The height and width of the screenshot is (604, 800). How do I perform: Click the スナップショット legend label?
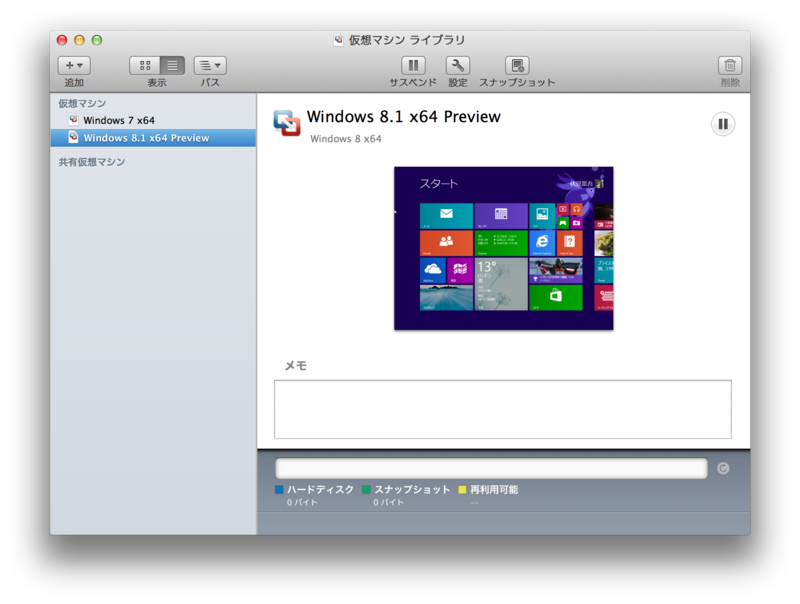pos(412,490)
